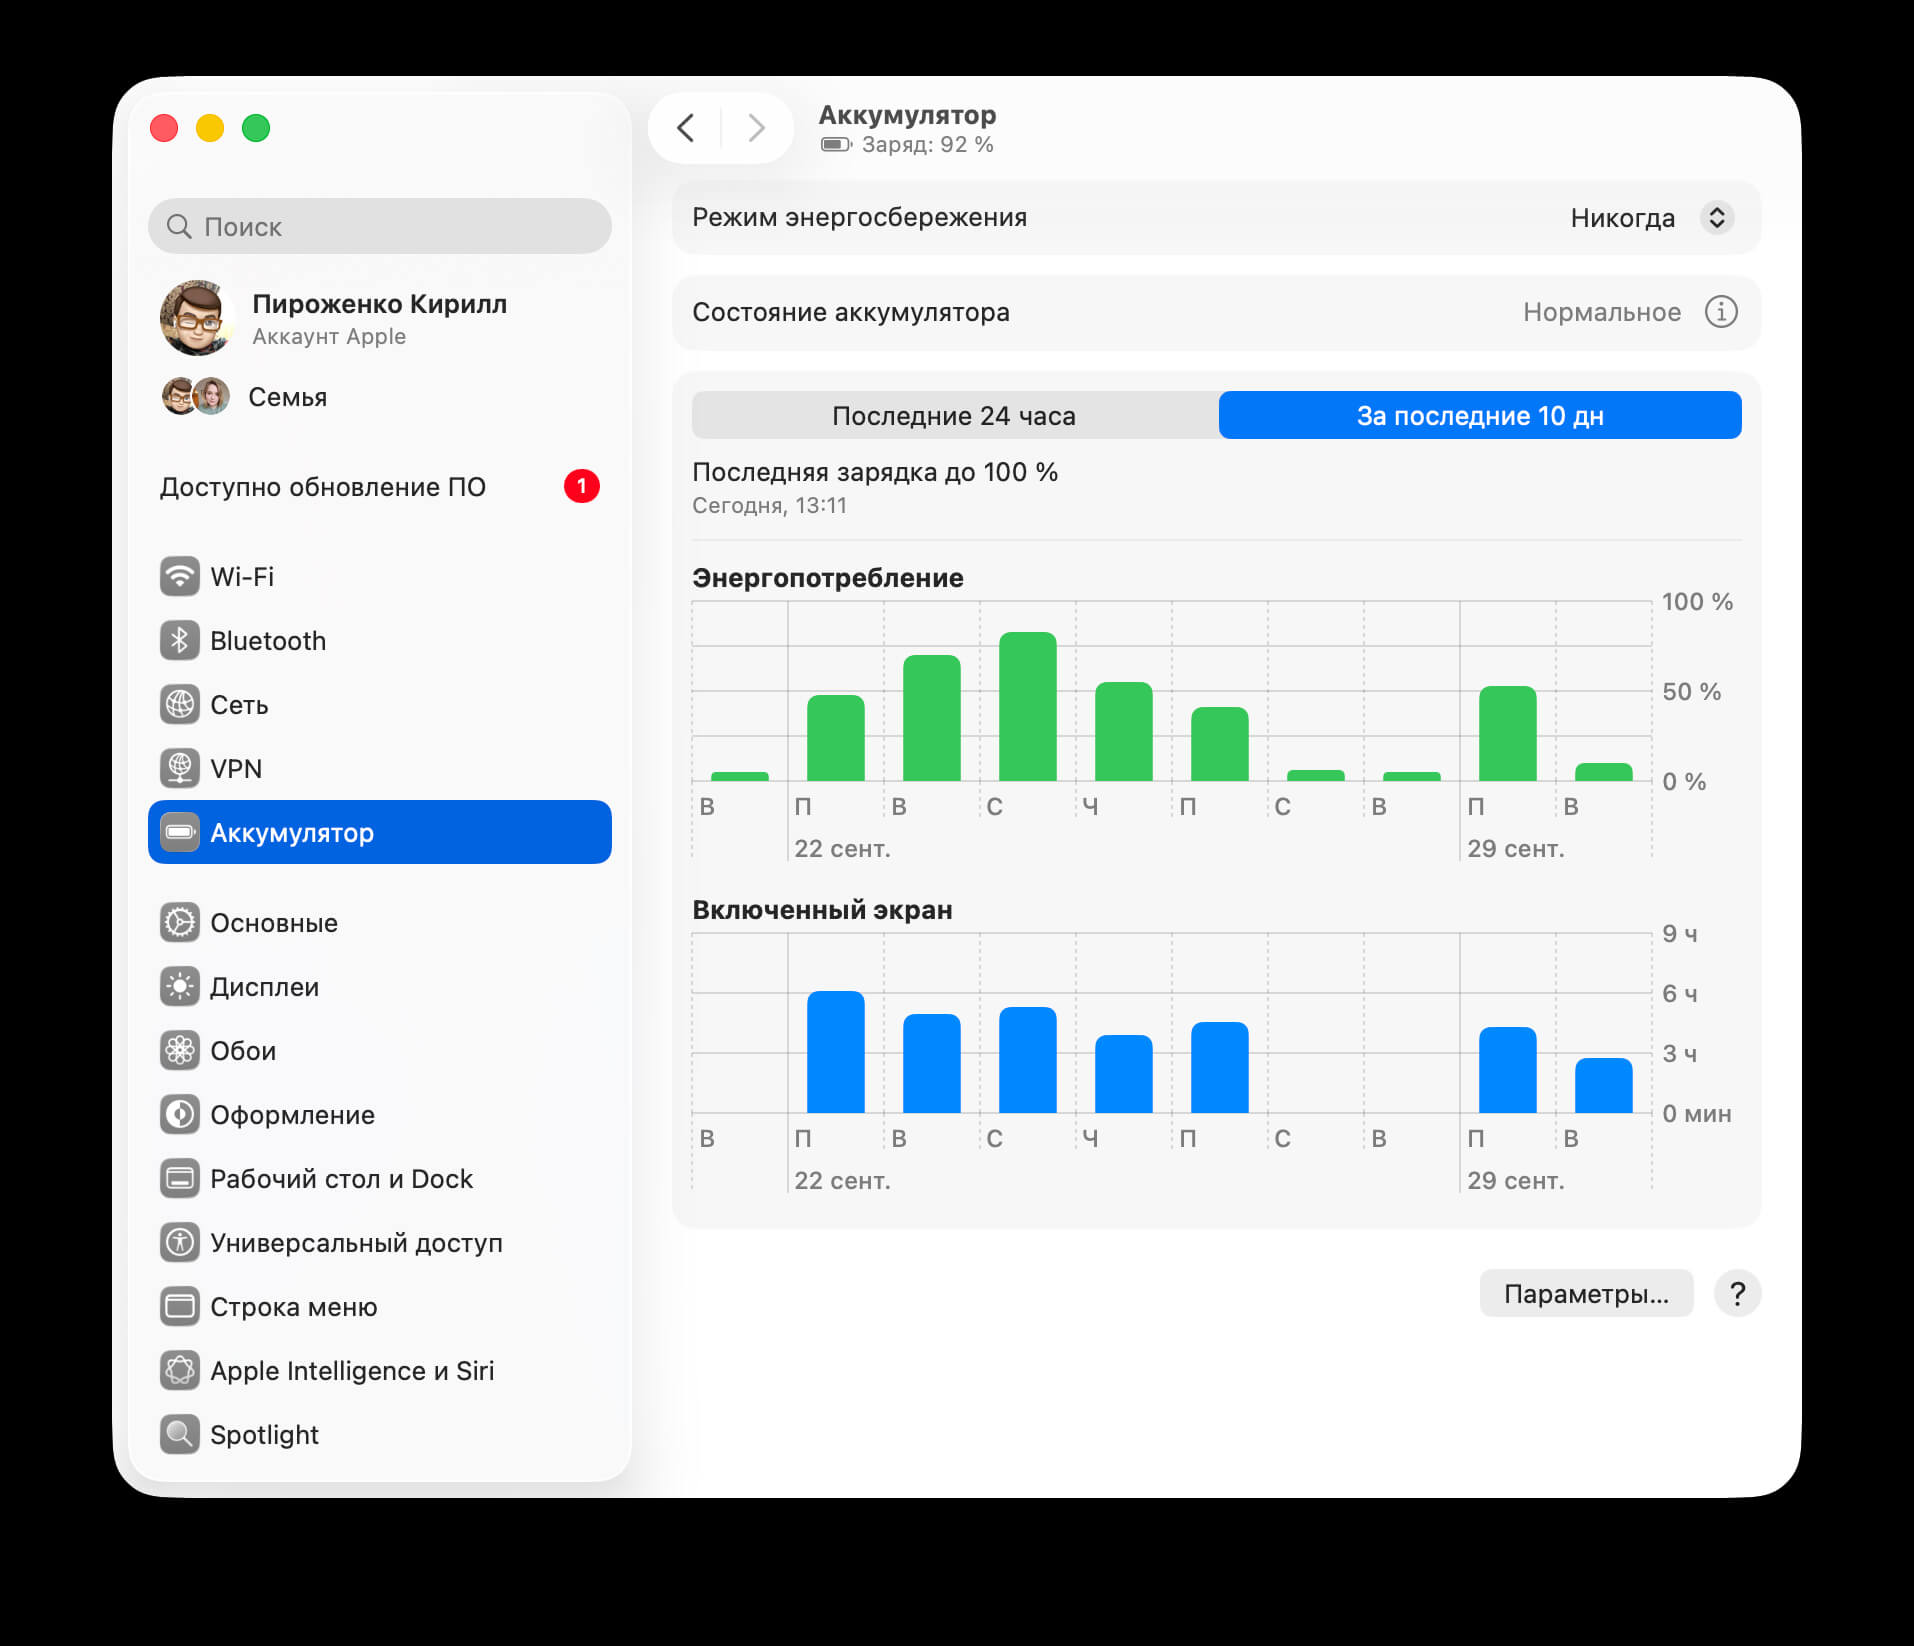Go forward with the right chevron button
Image resolution: width=1914 pixels, height=1646 pixels.
[757, 128]
